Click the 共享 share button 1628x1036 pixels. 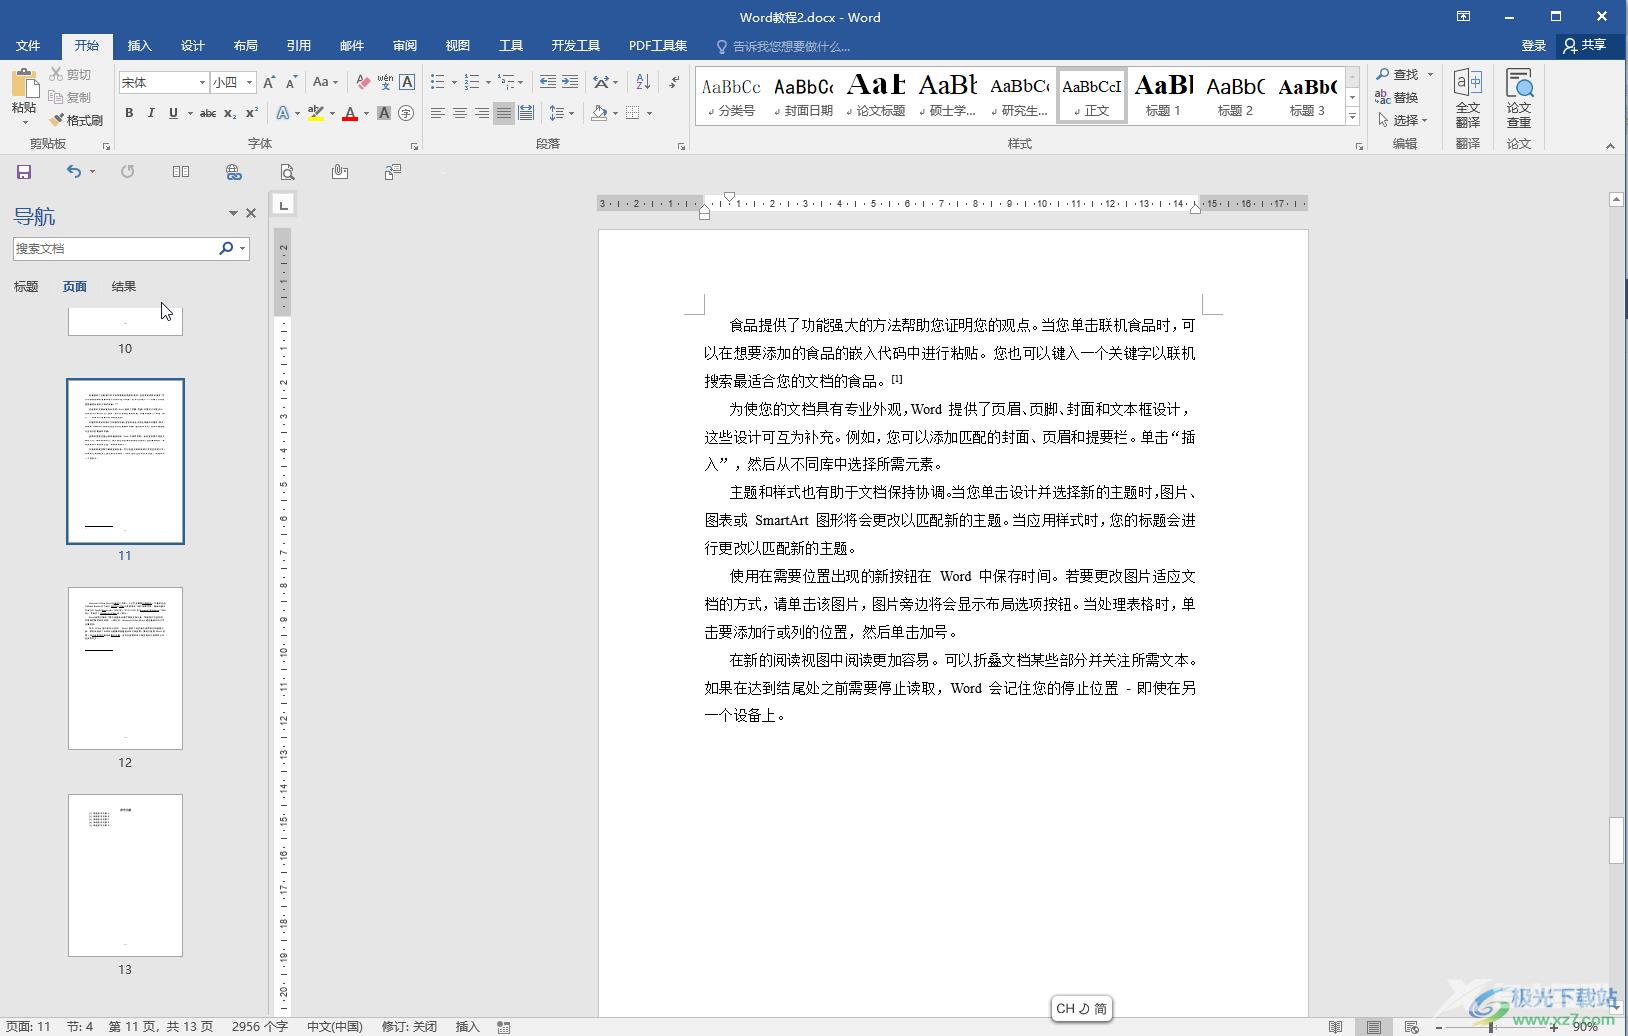tap(1585, 46)
